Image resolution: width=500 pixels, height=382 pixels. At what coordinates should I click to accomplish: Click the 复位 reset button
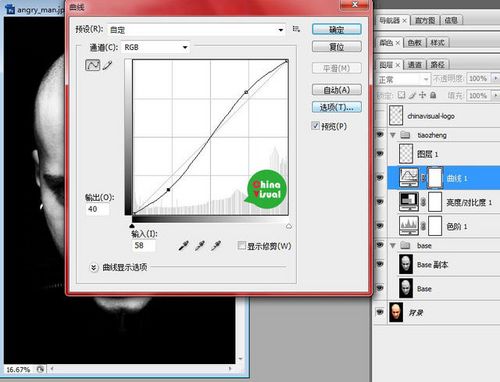click(x=337, y=47)
